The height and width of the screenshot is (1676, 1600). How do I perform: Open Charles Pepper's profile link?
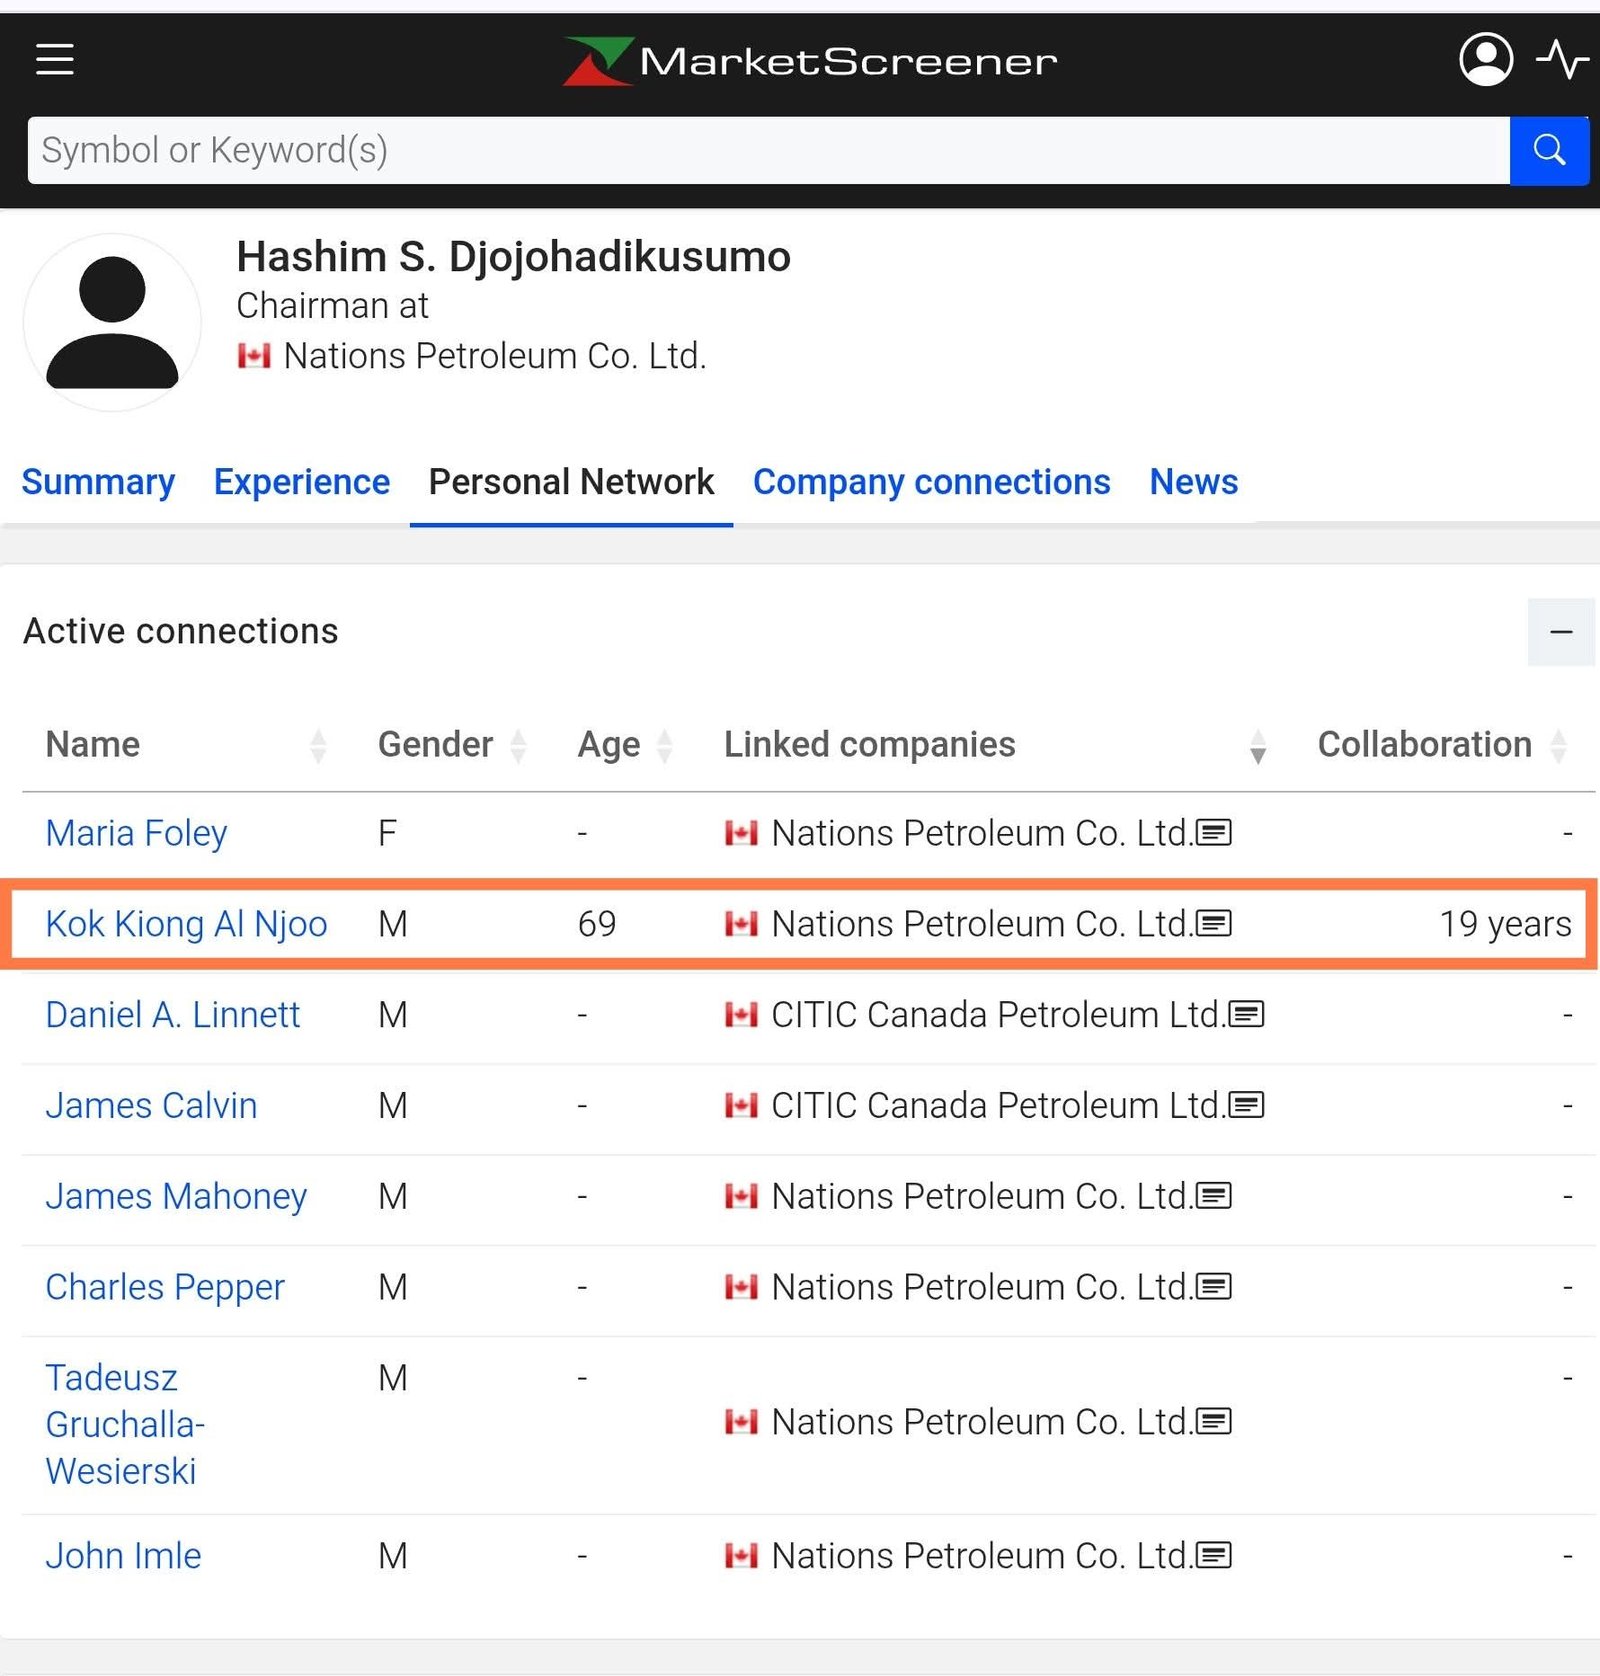coord(165,1286)
